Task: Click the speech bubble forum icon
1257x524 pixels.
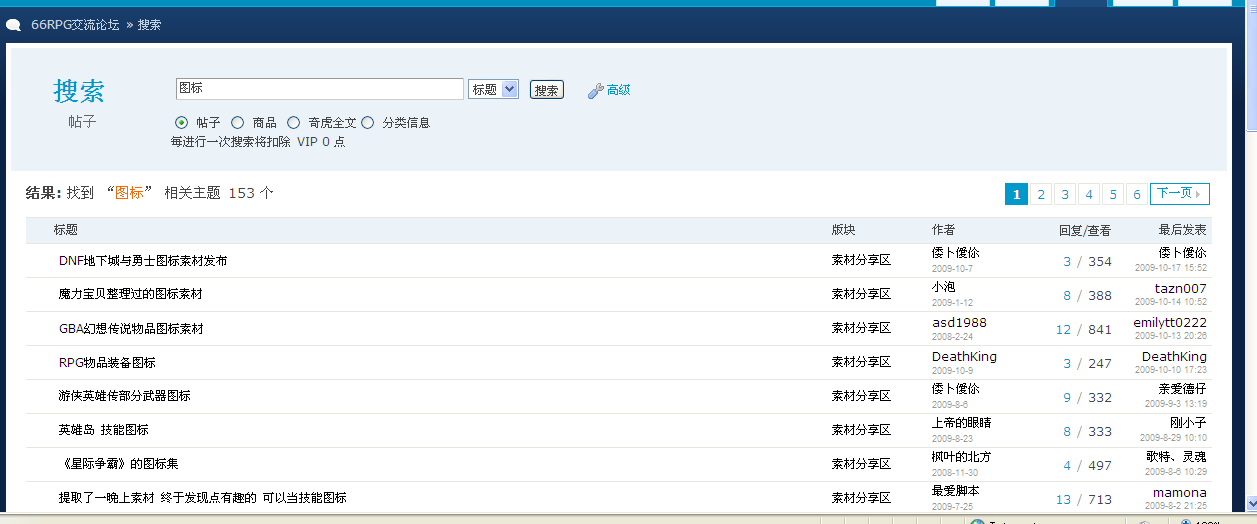Action: pyautogui.click(x=14, y=25)
